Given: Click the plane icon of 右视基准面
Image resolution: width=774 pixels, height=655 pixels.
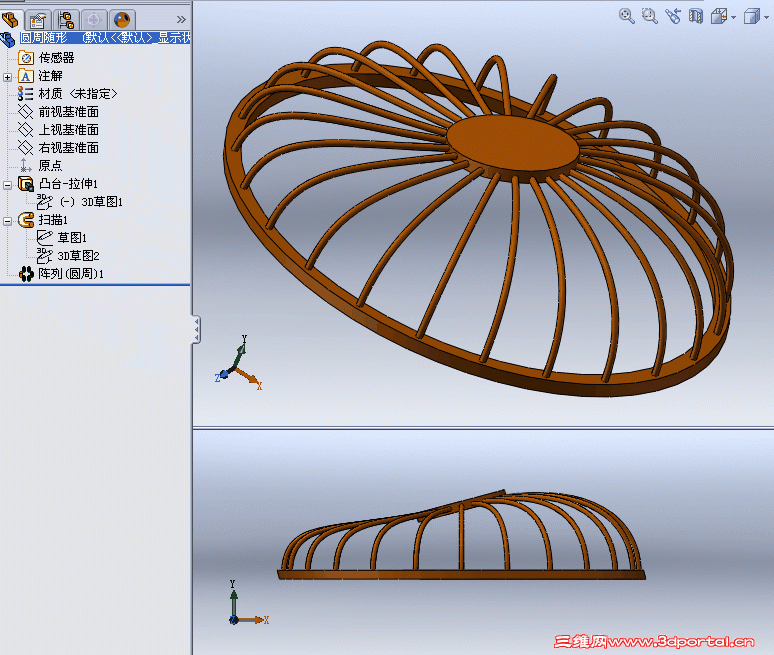Looking at the screenshot, I should click(26, 148).
